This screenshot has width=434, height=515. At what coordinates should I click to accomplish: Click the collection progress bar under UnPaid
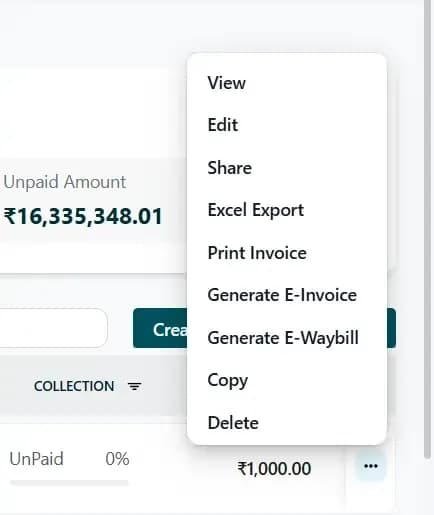click(69, 483)
